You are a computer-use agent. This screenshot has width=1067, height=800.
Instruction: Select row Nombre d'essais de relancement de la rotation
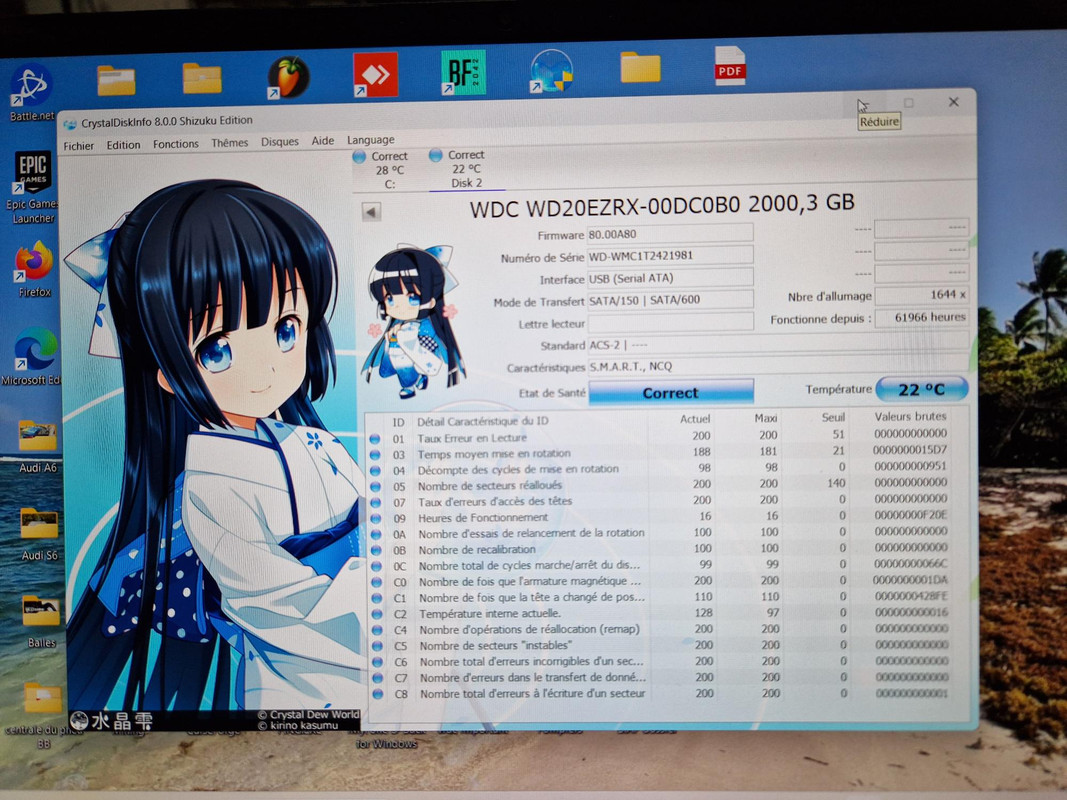tap(660, 533)
